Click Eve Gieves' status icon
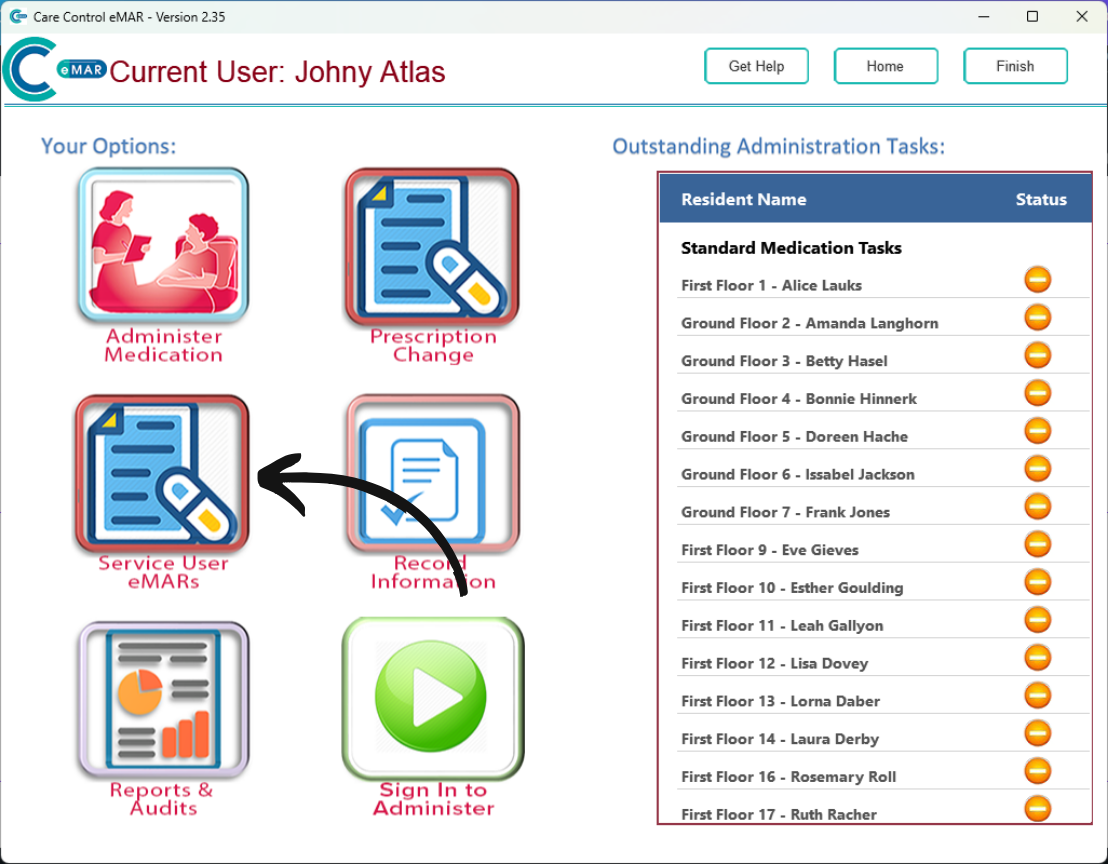Screen dimensions: 1108x864 tap(1038, 543)
